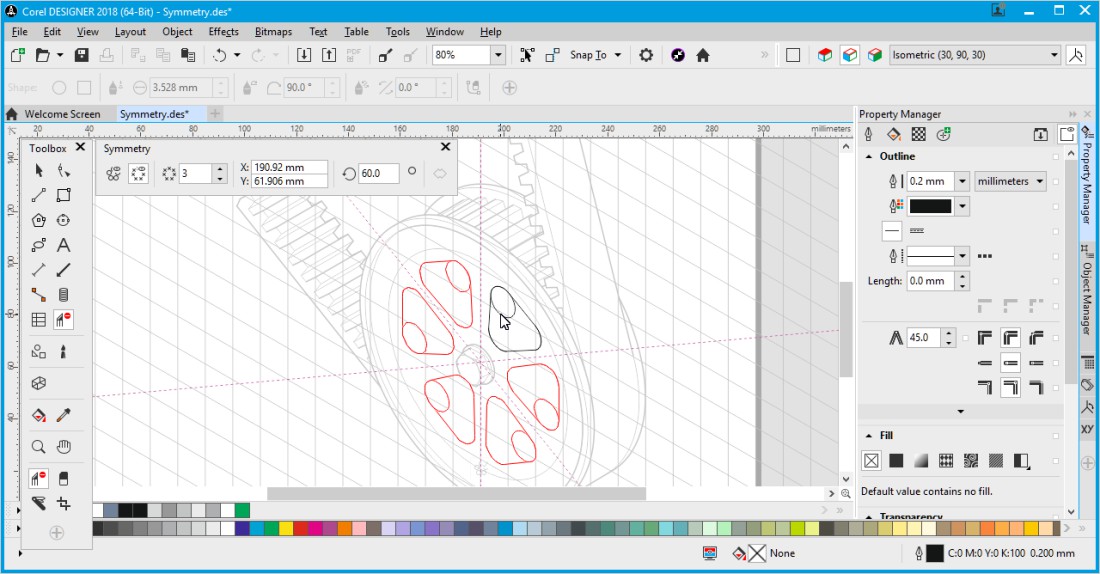The image size is (1100, 574).
Task: Click the line style settings ellipsis button
Action: [984, 256]
